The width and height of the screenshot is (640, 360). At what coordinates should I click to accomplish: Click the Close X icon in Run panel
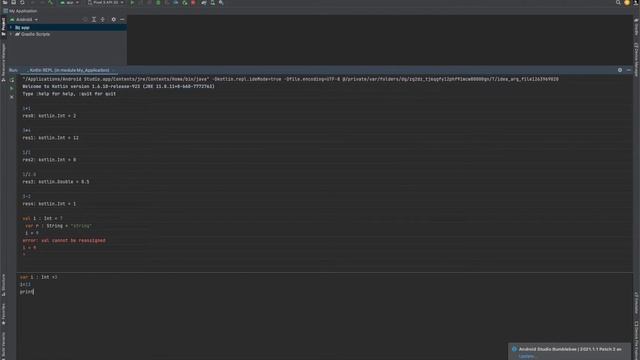(x=11, y=97)
